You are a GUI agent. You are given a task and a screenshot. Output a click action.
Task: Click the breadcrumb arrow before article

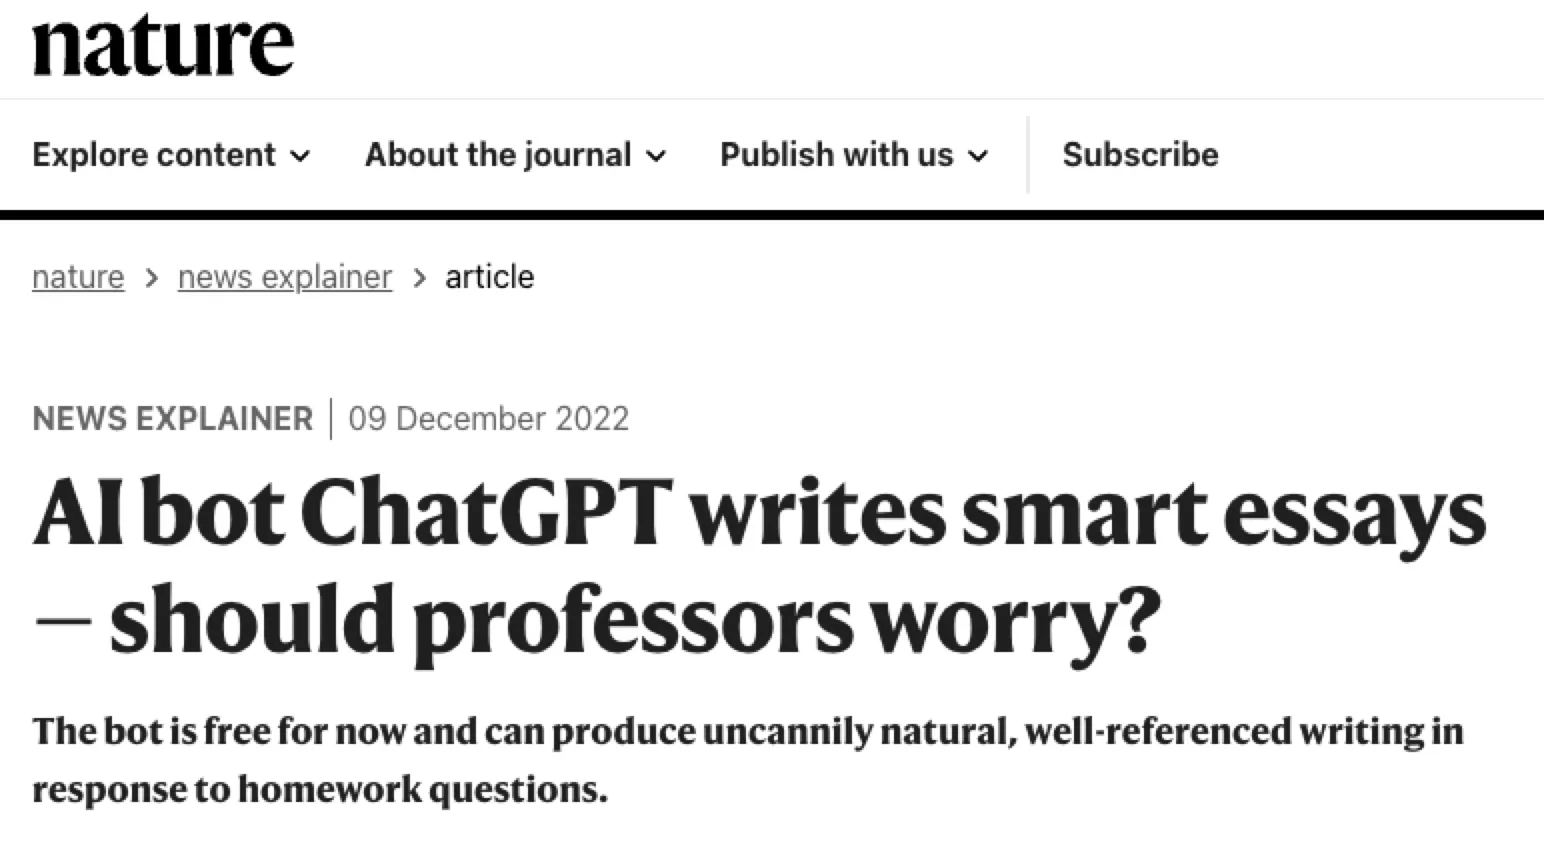419,278
